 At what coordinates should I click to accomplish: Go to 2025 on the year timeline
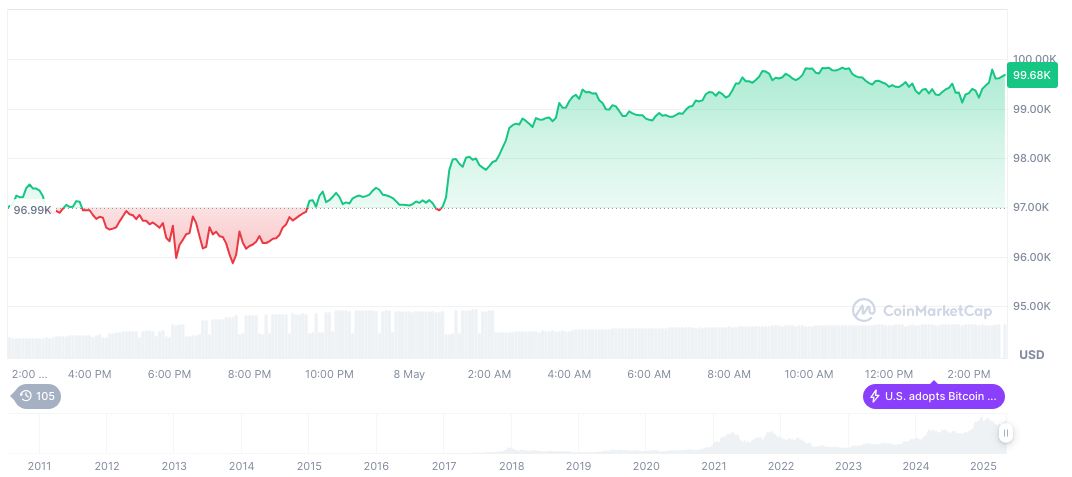(984, 466)
